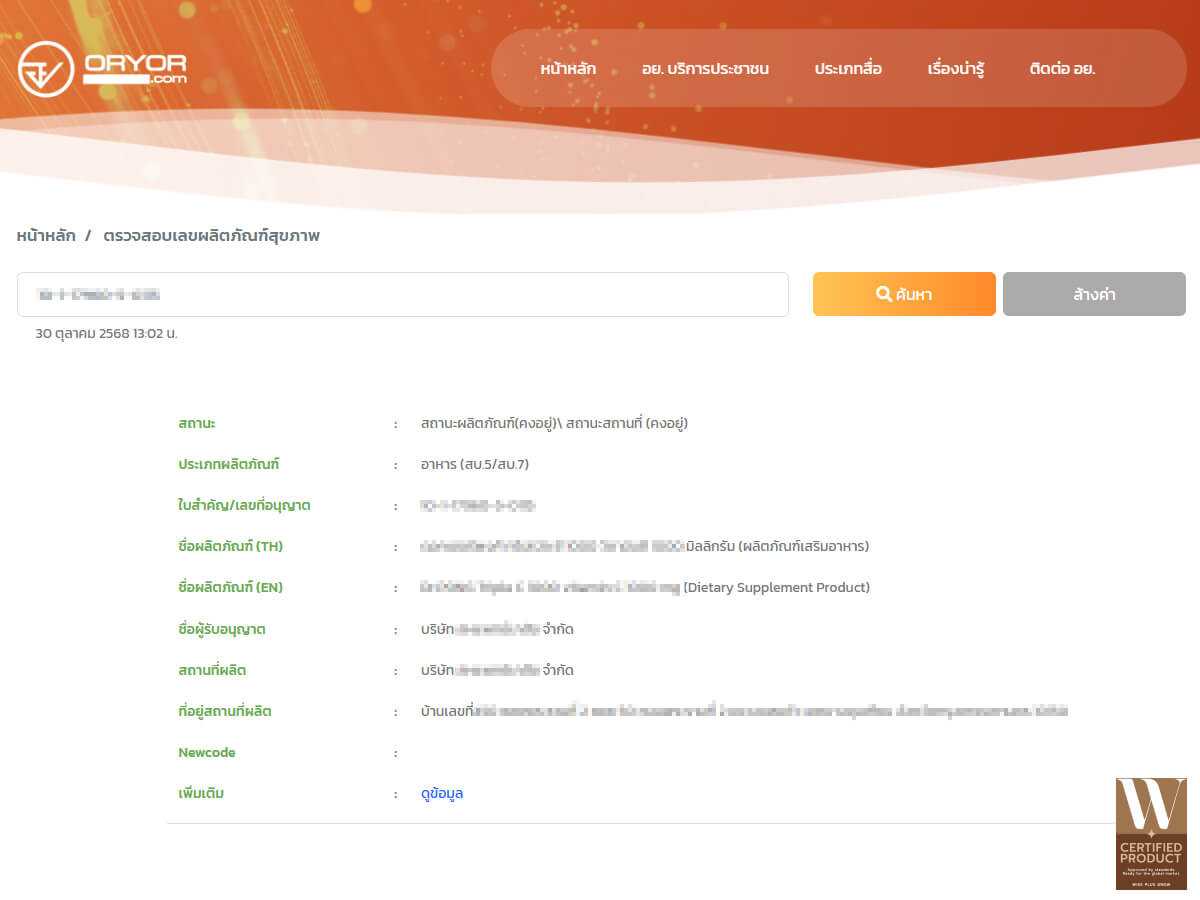
Task: Click the ORYOR circular logo icon
Action: tap(46, 69)
